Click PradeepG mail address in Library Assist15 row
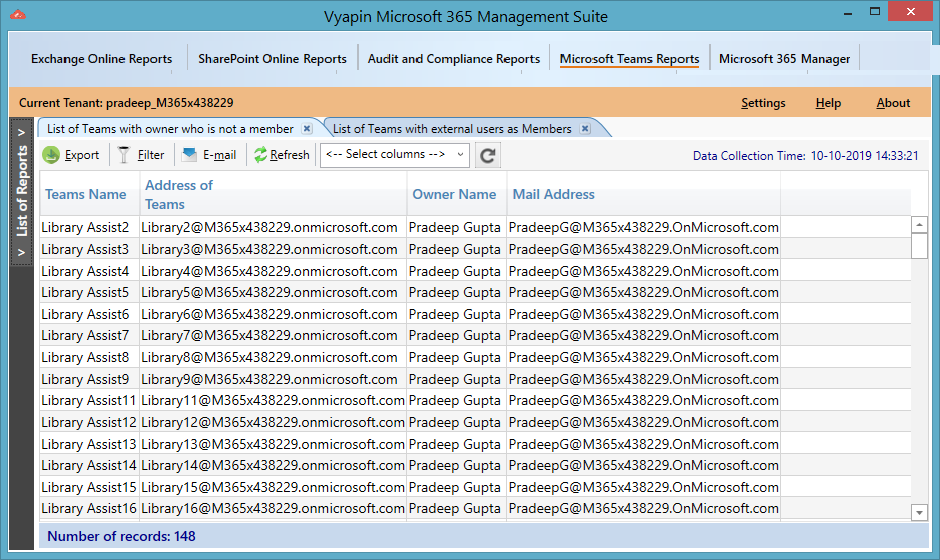The image size is (940, 560). click(644, 487)
